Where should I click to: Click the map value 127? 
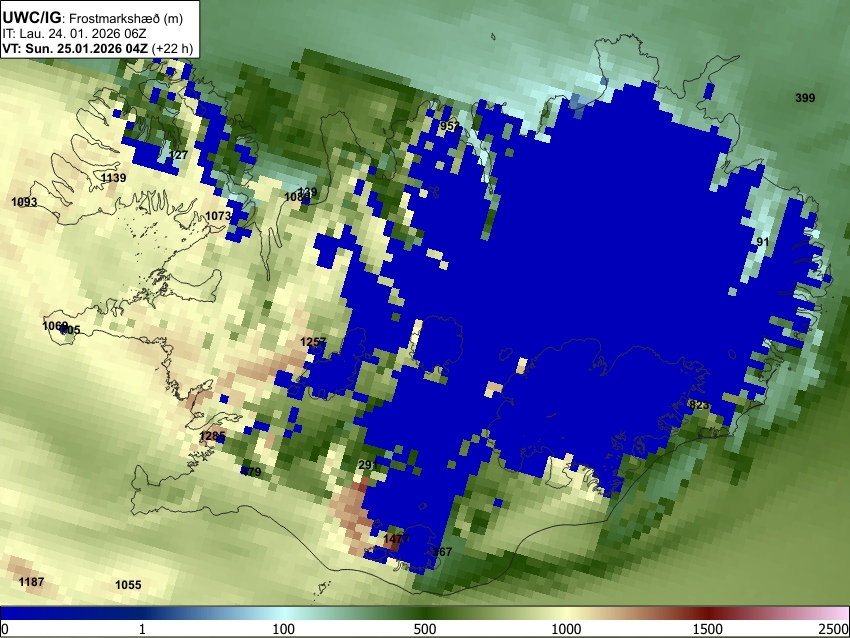coord(178,155)
